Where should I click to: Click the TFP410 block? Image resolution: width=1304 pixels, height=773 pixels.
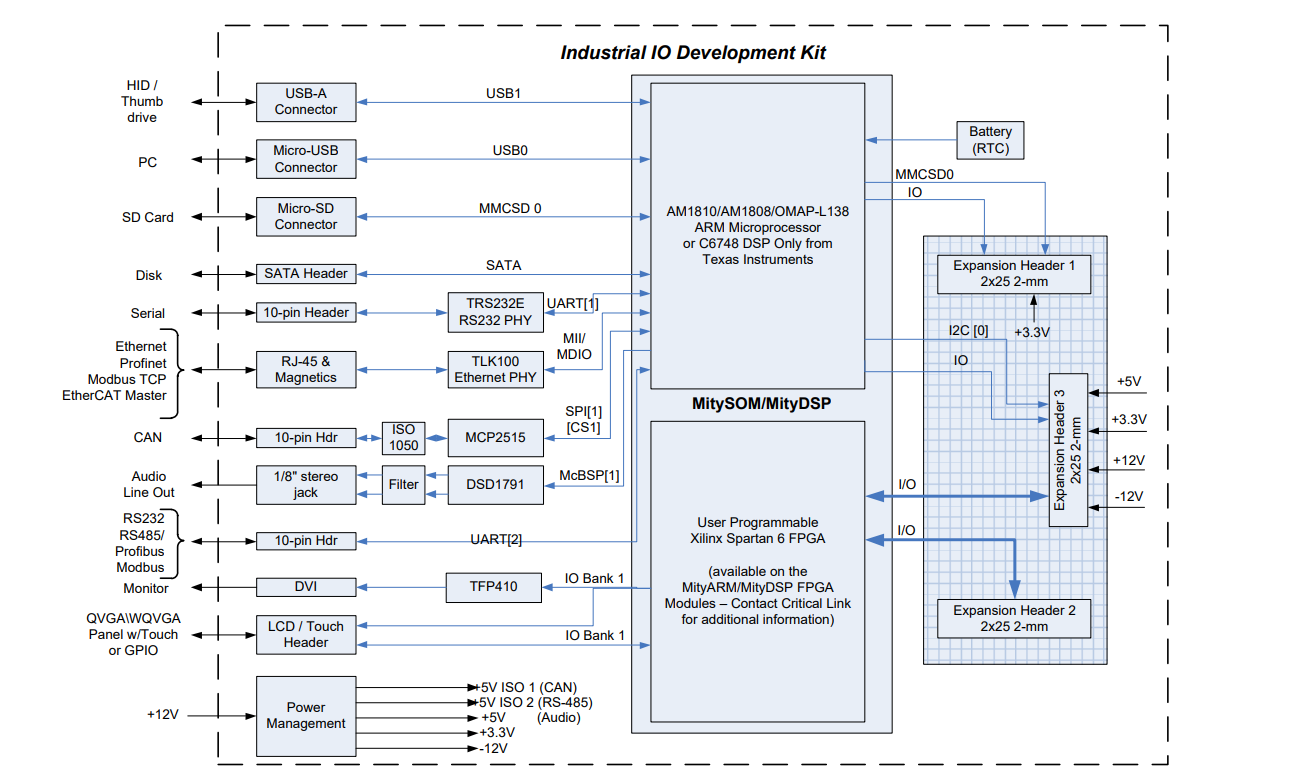click(495, 586)
